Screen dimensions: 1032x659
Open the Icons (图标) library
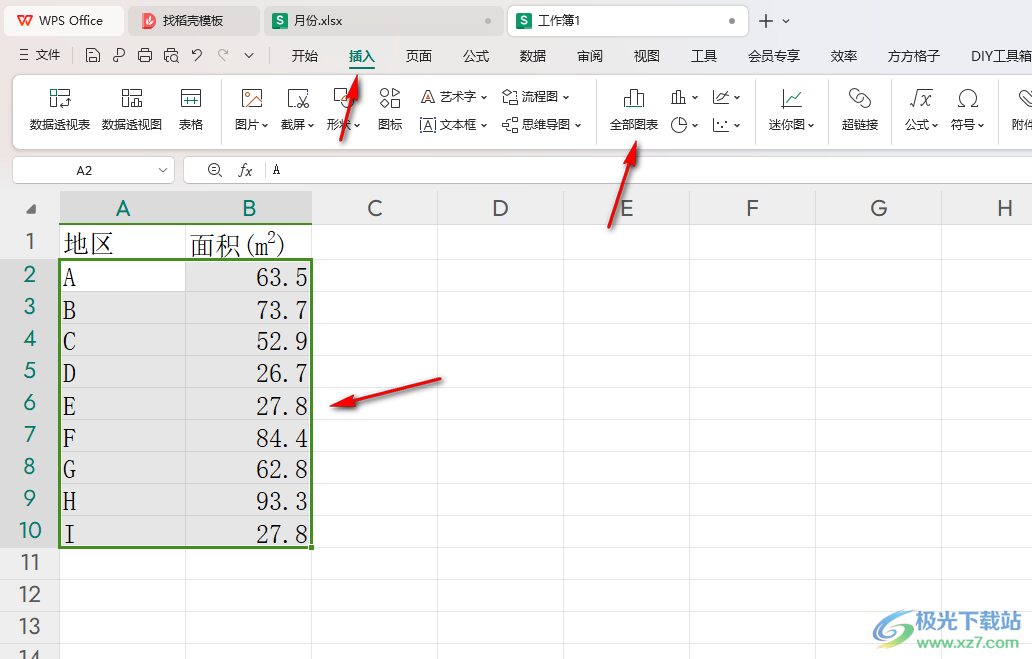(x=390, y=109)
